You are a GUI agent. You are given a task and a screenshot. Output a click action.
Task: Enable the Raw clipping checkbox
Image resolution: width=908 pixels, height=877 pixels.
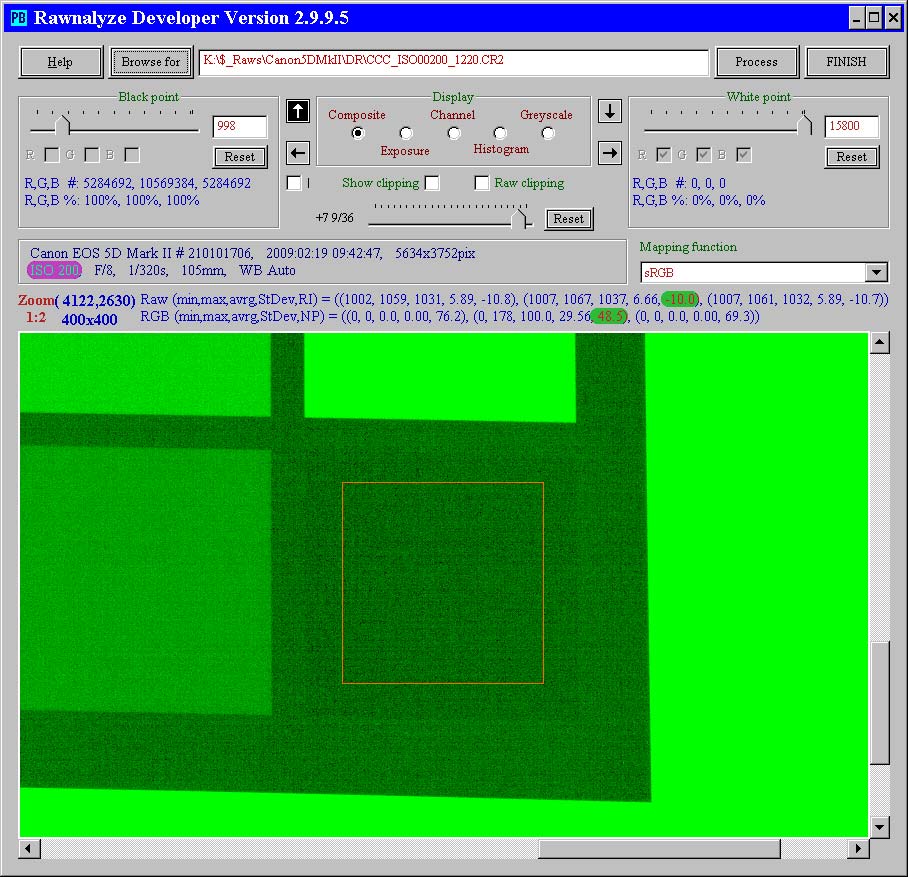pyautogui.click(x=482, y=183)
